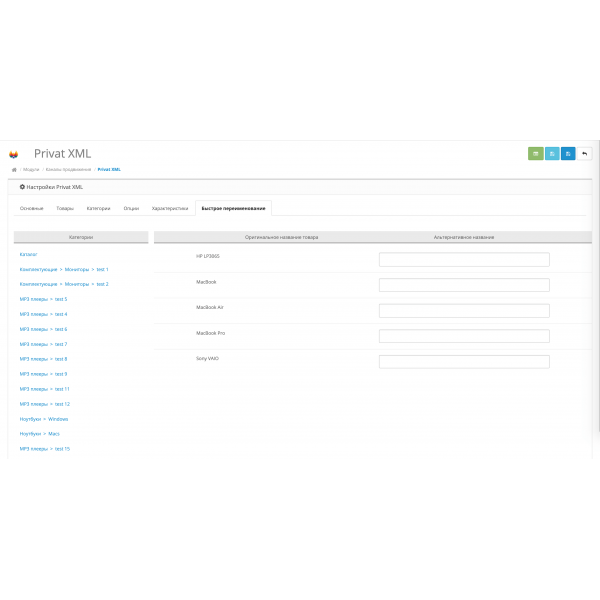600x600 pixels.
Task: Open the MP3 плееры > test 9 category
Action: click(x=43, y=374)
